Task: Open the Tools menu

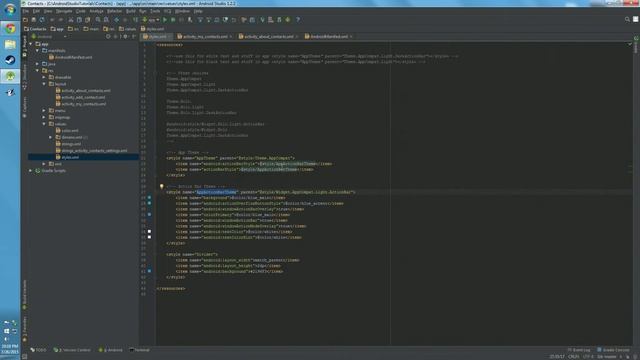Action: coord(155,11)
